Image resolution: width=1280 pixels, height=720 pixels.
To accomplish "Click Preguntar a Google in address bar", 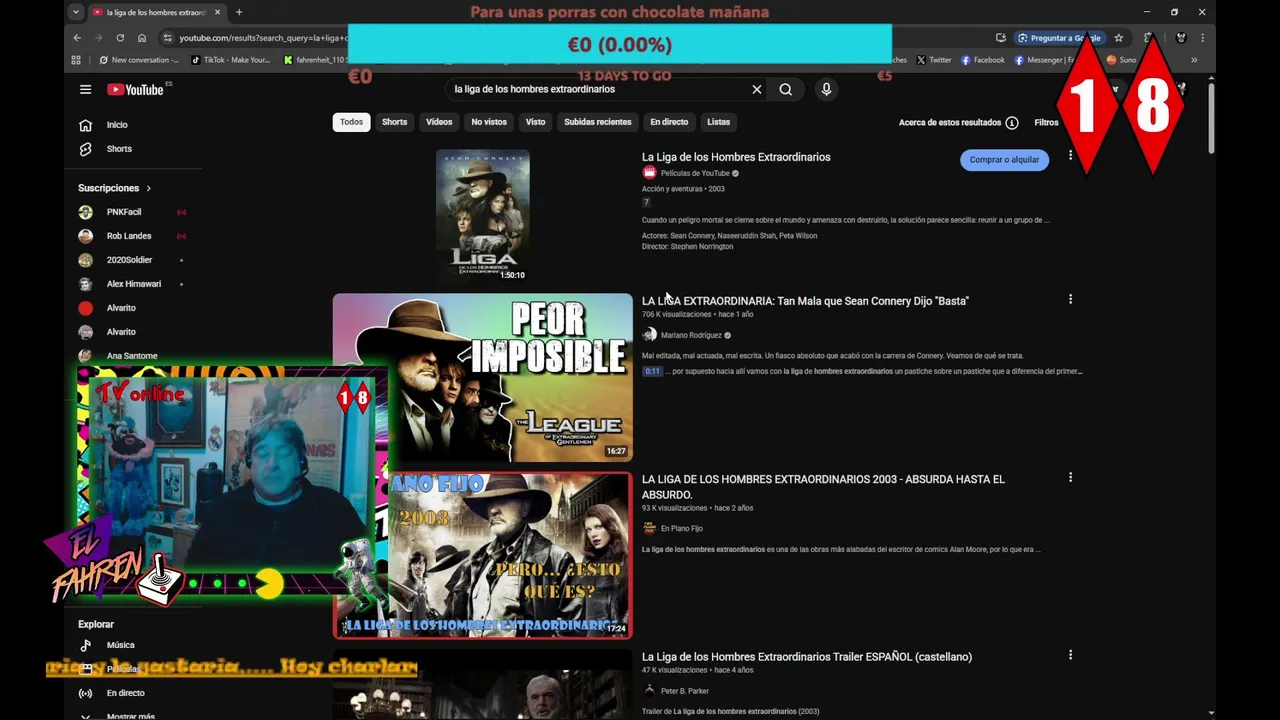I will (1059, 38).
